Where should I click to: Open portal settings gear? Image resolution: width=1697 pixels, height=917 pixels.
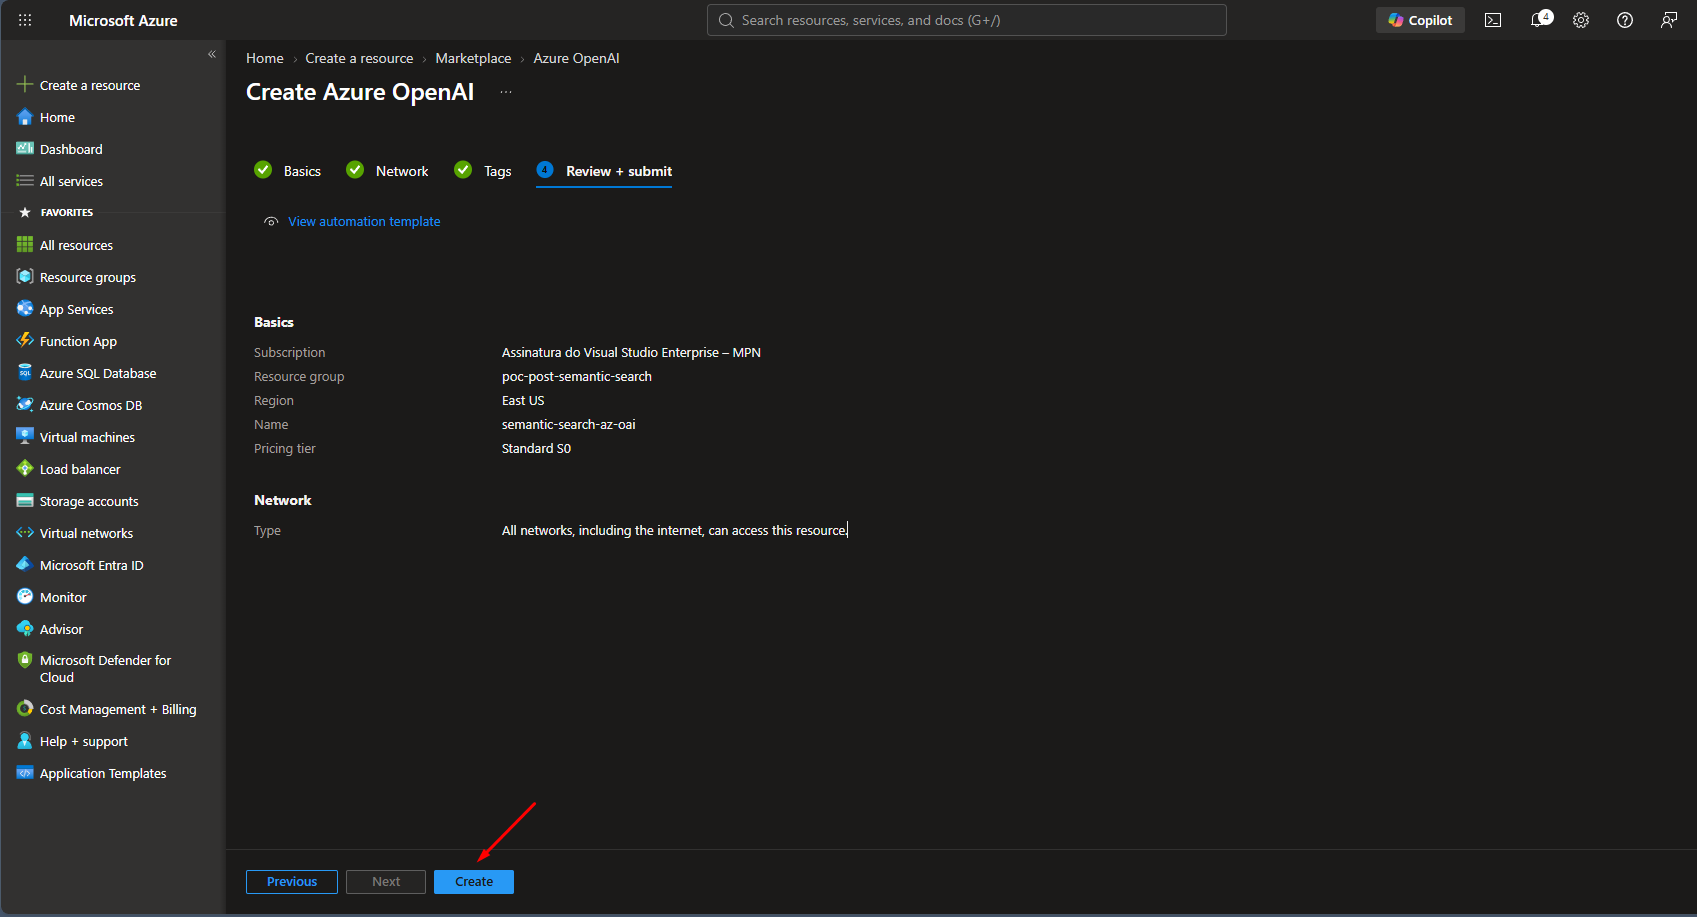[x=1581, y=20]
